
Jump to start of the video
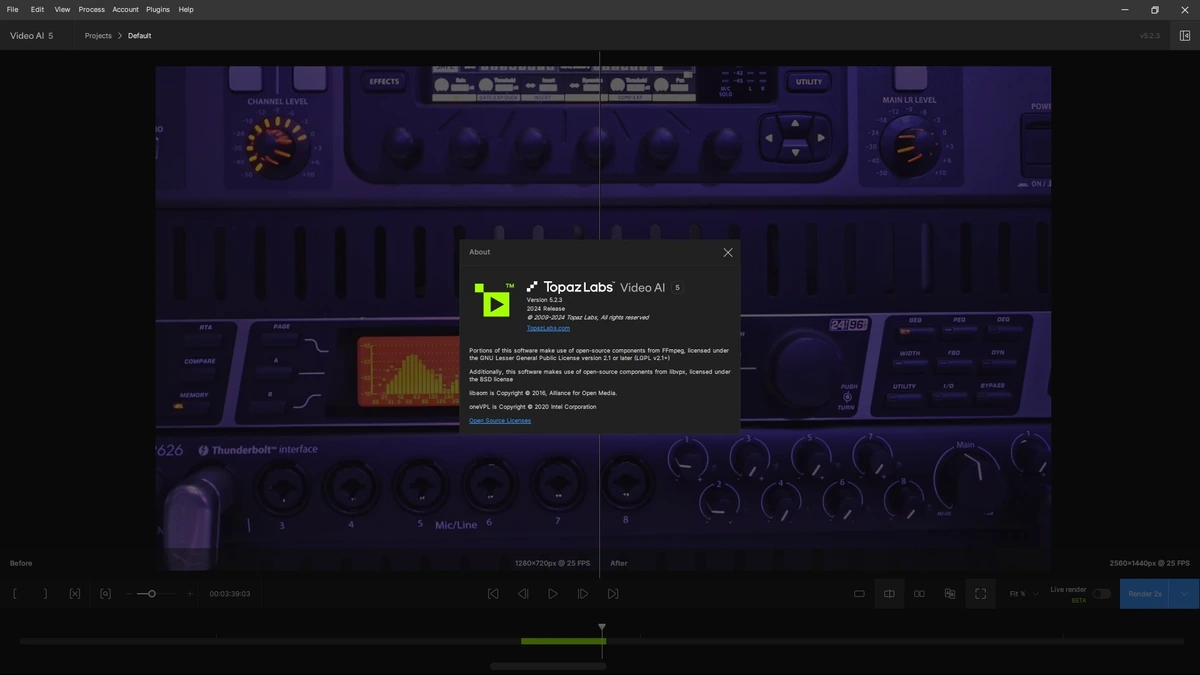pos(493,594)
